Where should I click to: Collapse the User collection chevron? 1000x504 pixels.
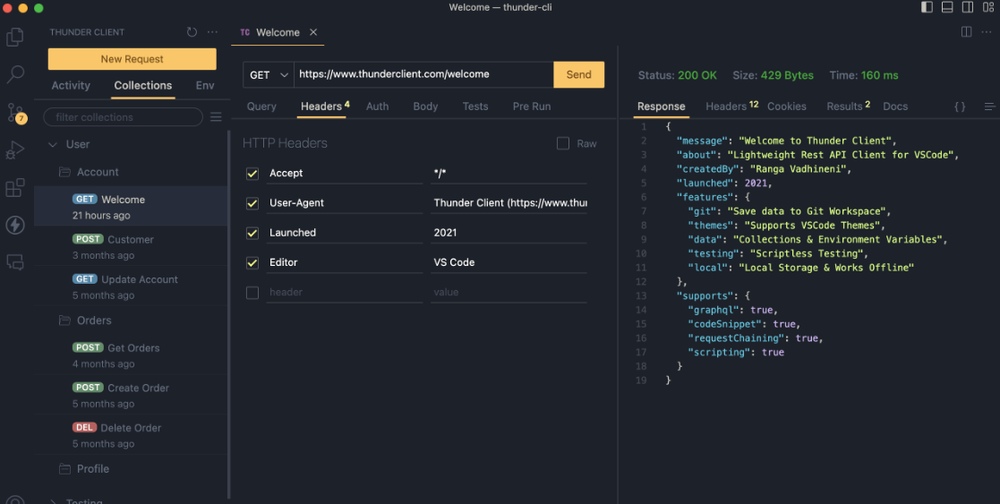click(x=53, y=145)
